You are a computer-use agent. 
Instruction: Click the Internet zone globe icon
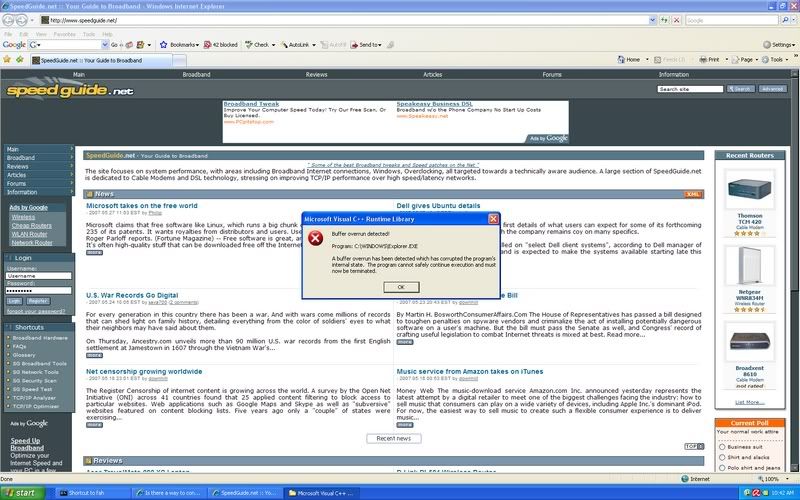685,479
